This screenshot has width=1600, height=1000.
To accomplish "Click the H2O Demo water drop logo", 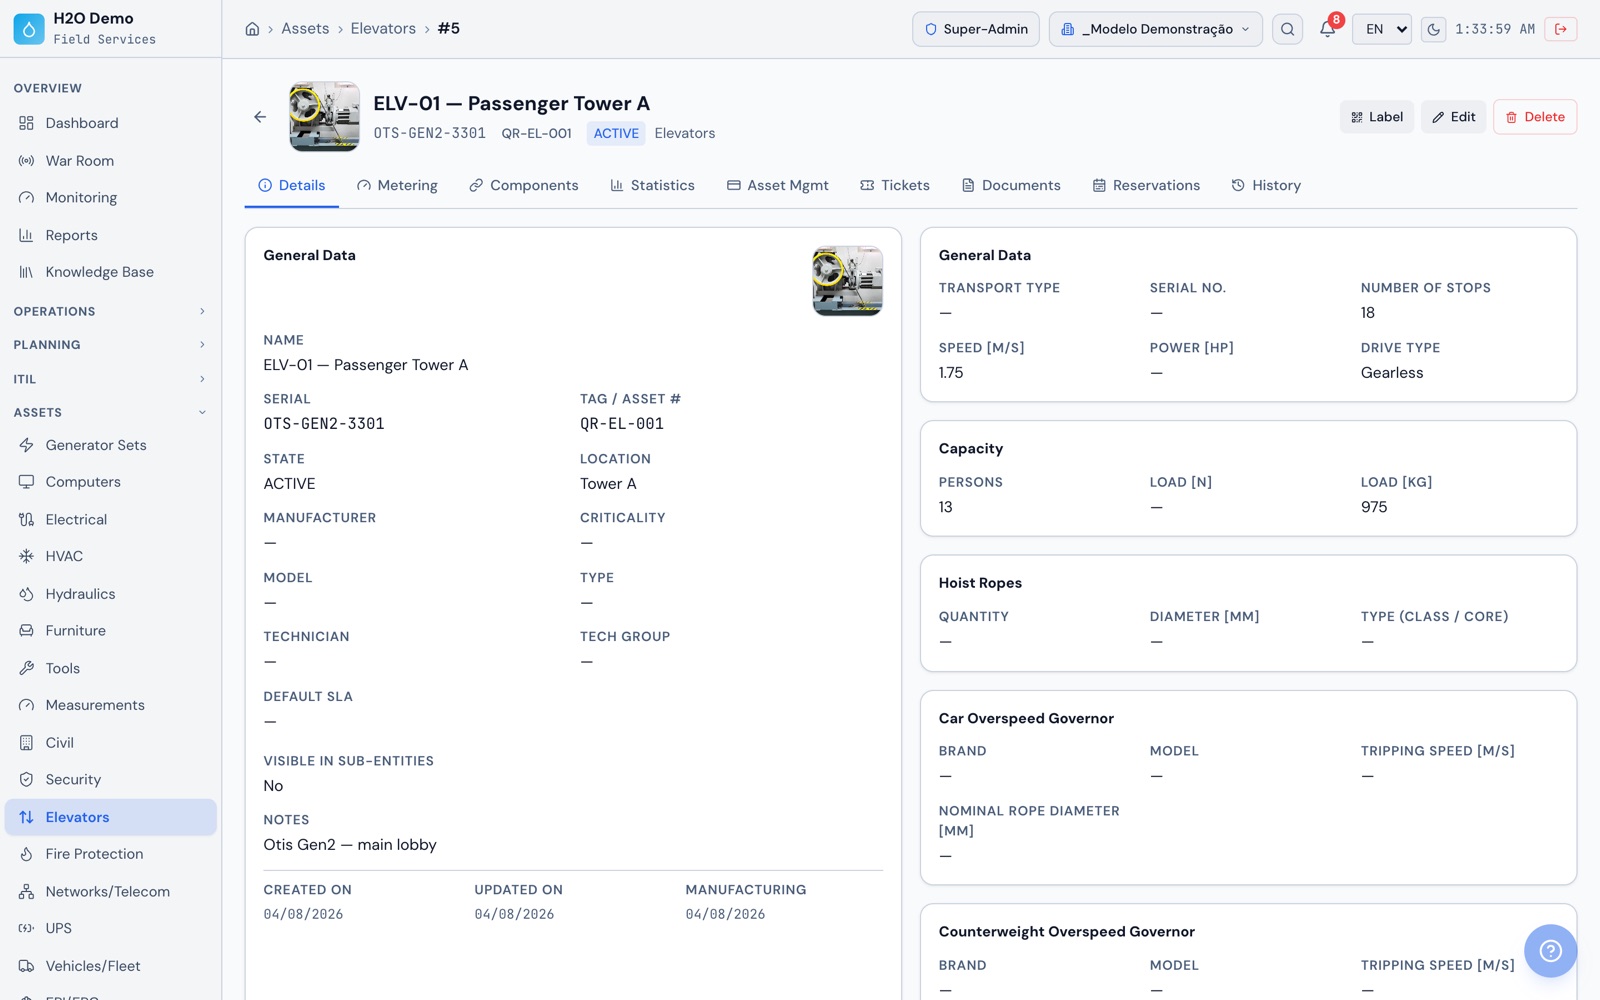I will pos(29,29).
